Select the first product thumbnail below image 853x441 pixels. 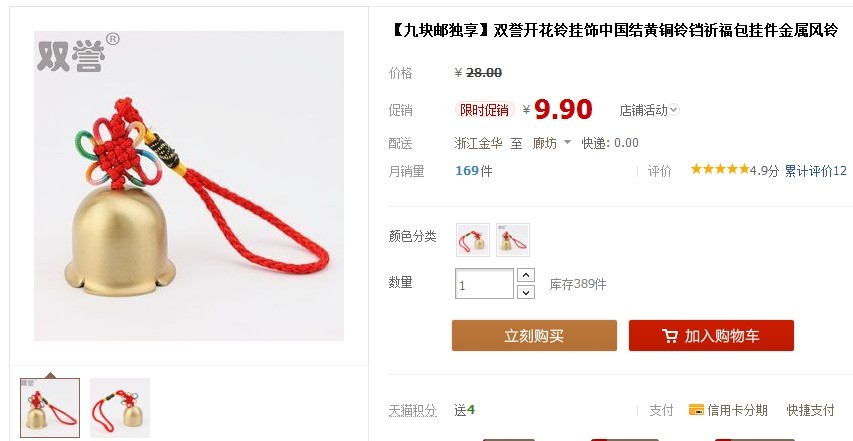click(50, 408)
